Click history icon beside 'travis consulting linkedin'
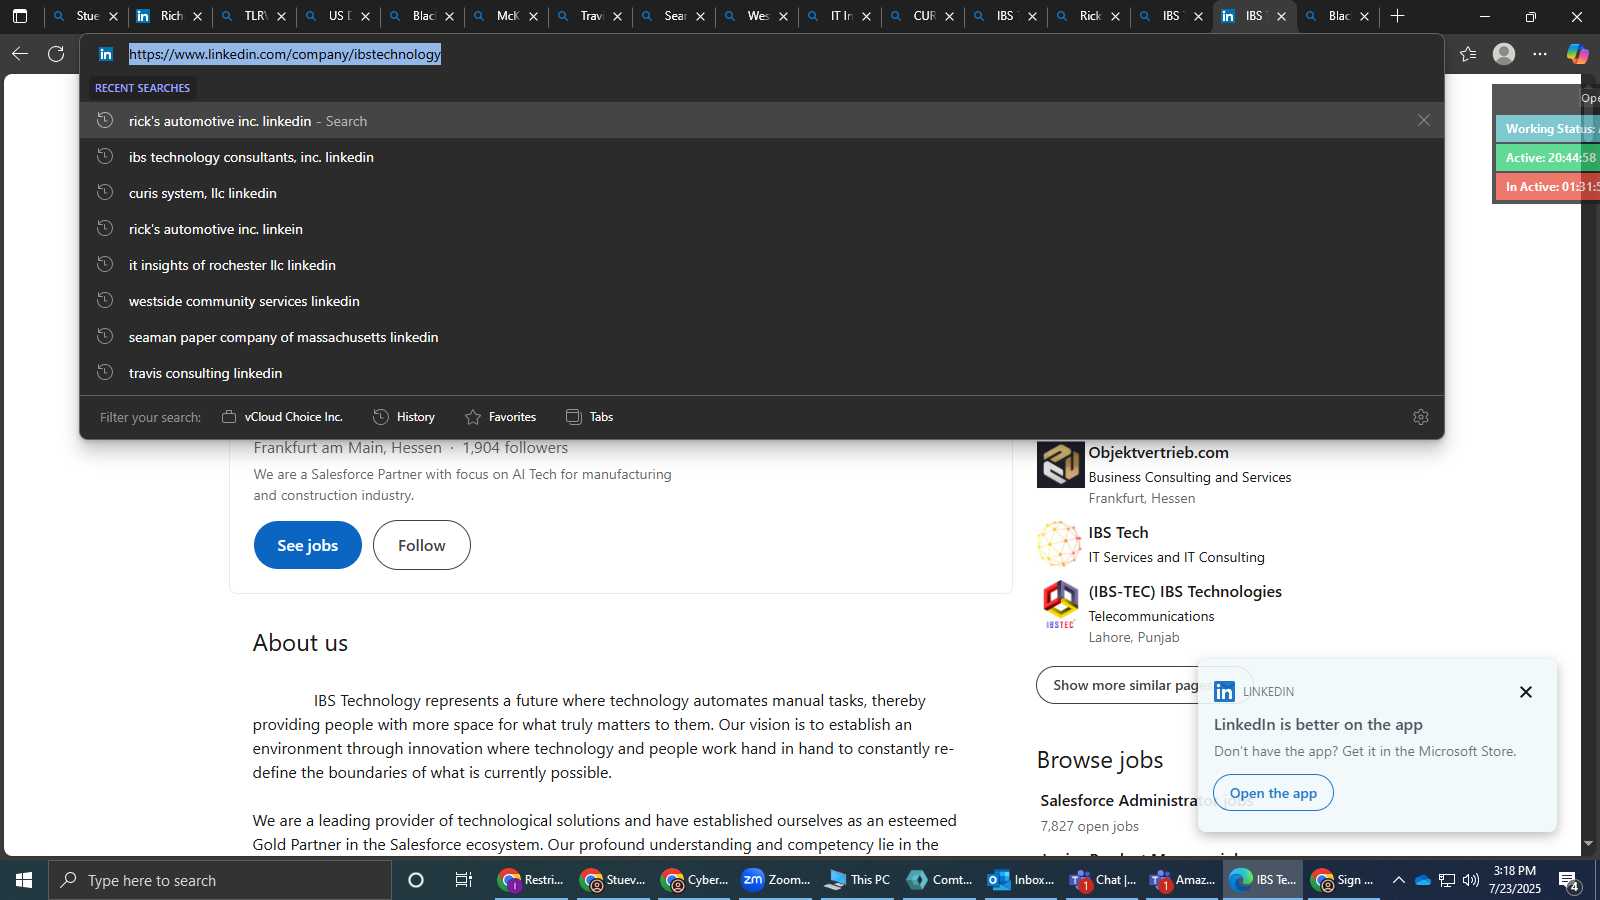Viewport: 1600px width, 900px height. point(105,372)
